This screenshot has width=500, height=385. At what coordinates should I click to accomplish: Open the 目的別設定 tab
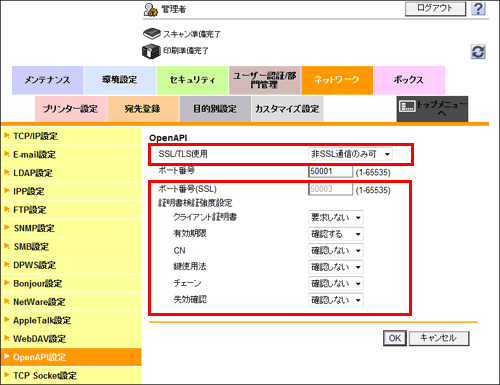coord(215,109)
